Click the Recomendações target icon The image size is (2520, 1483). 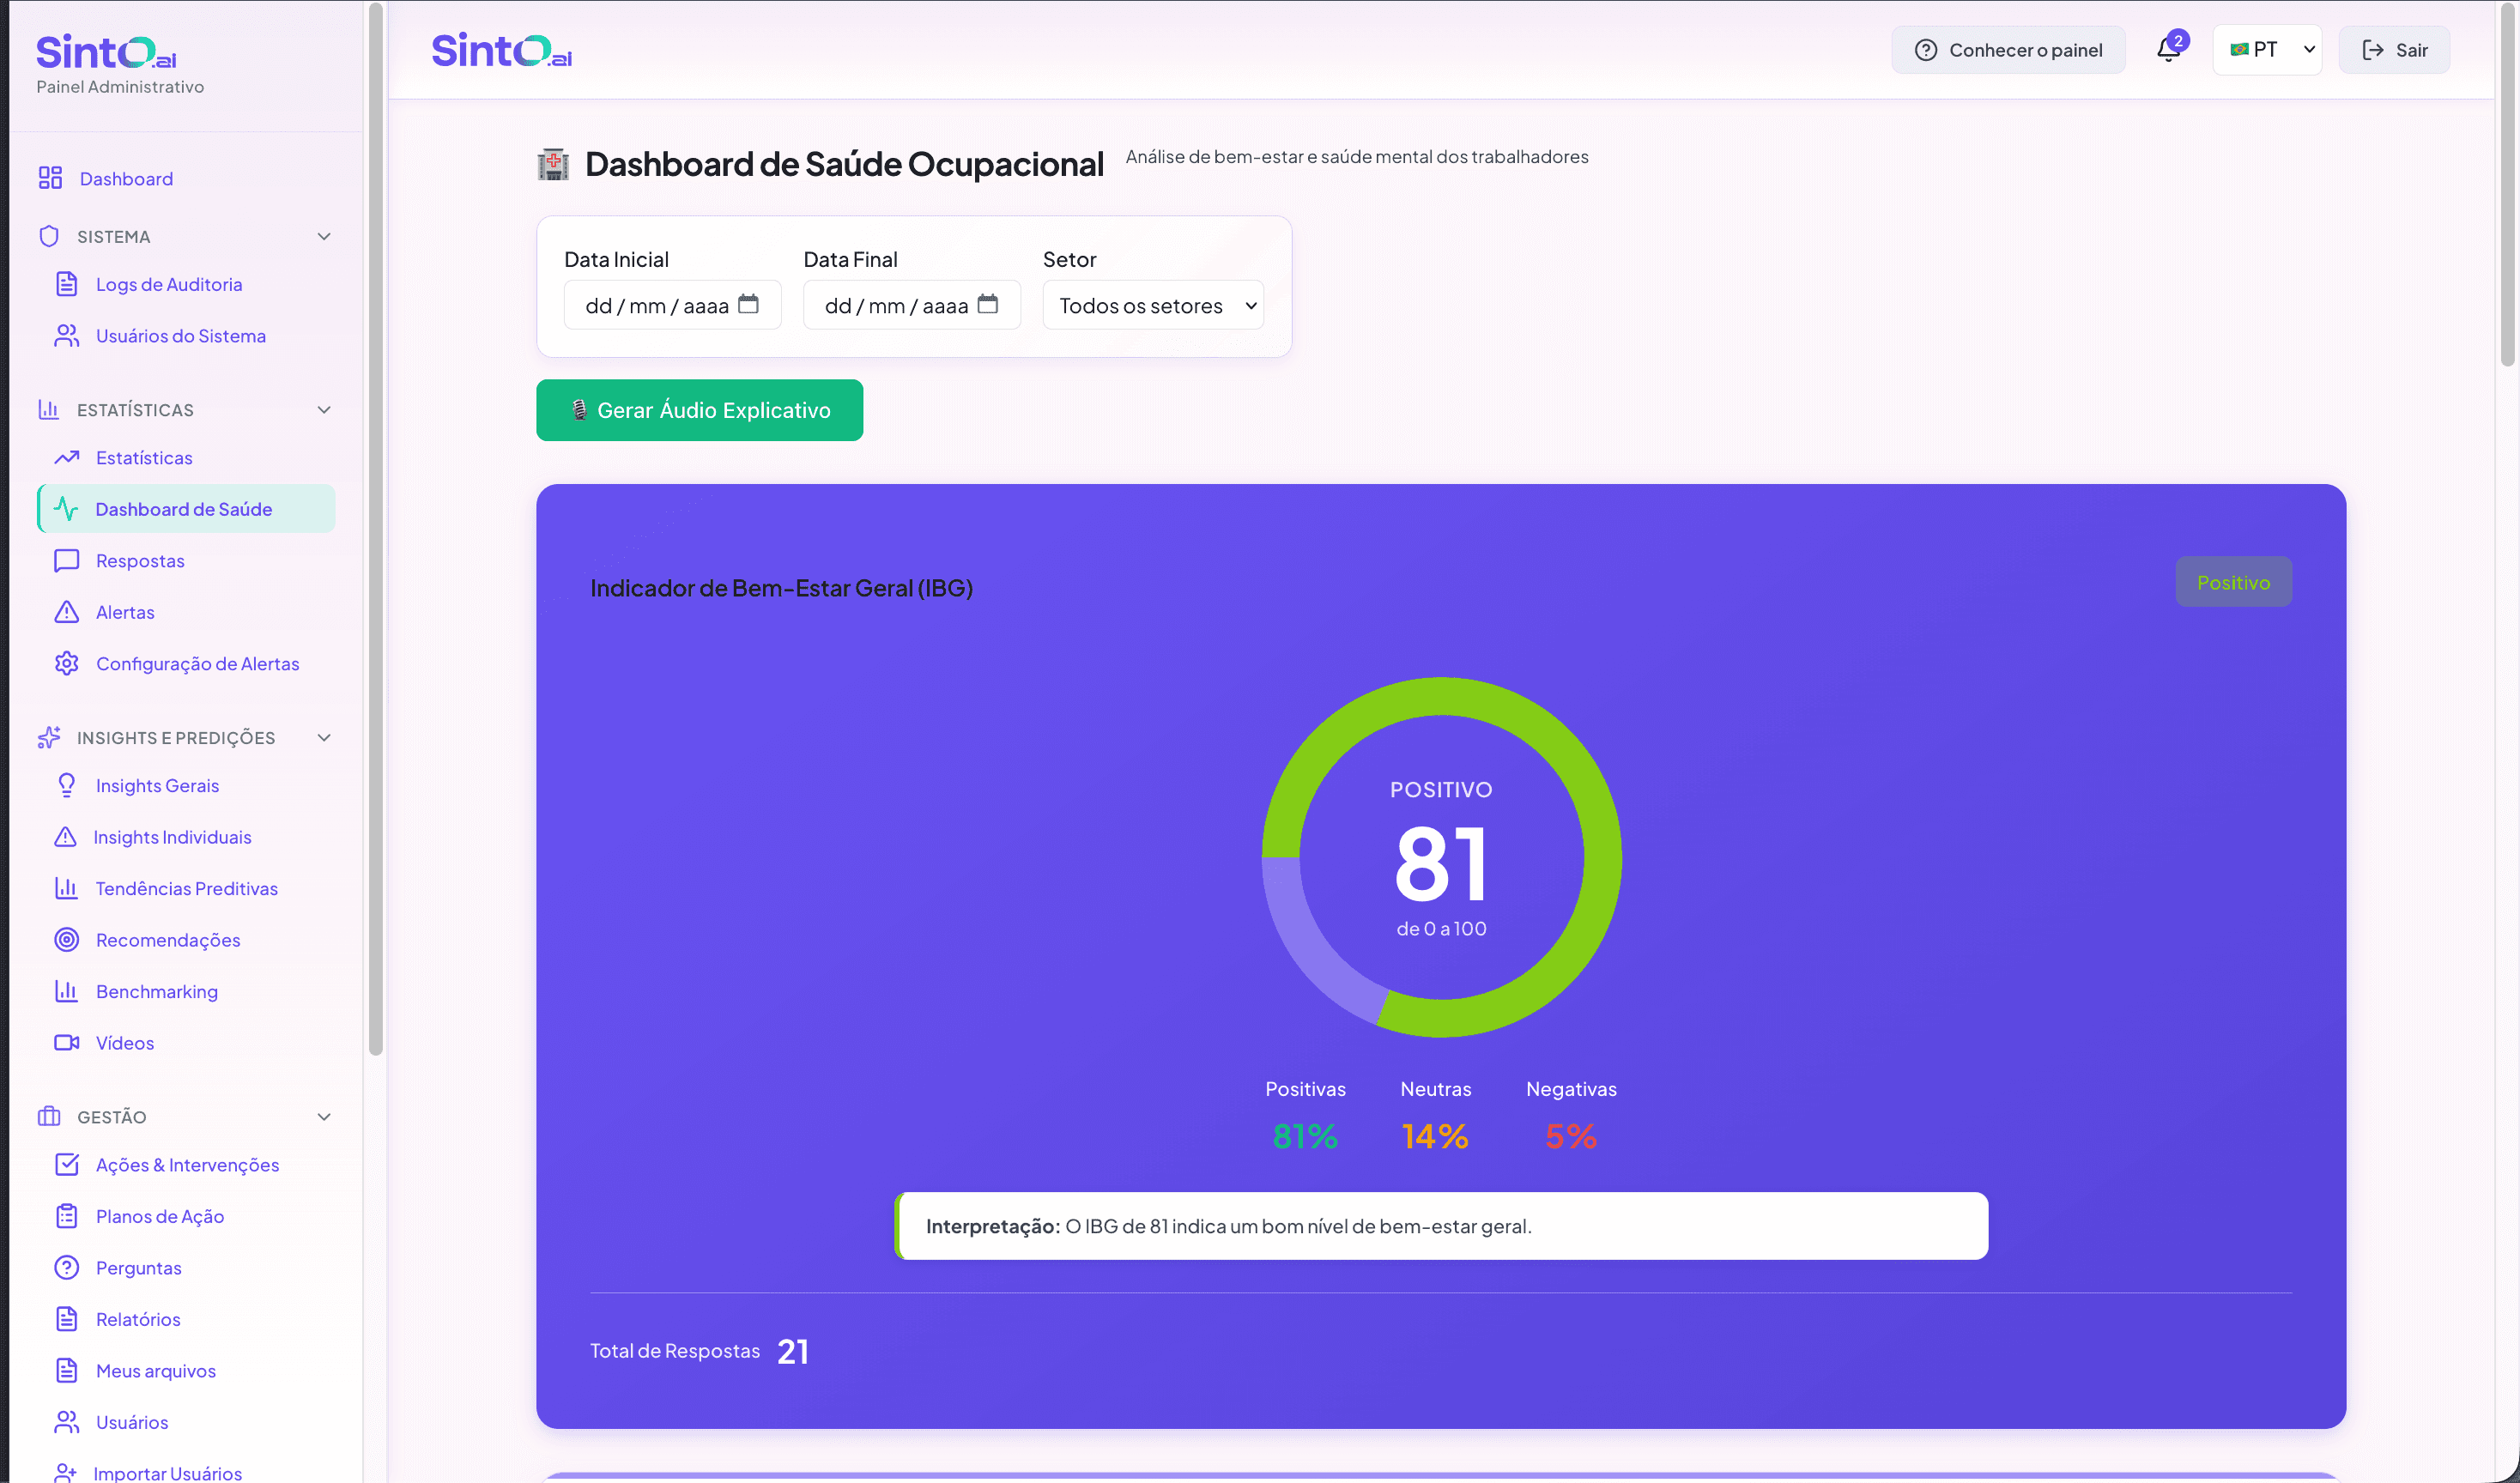click(67, 939)
